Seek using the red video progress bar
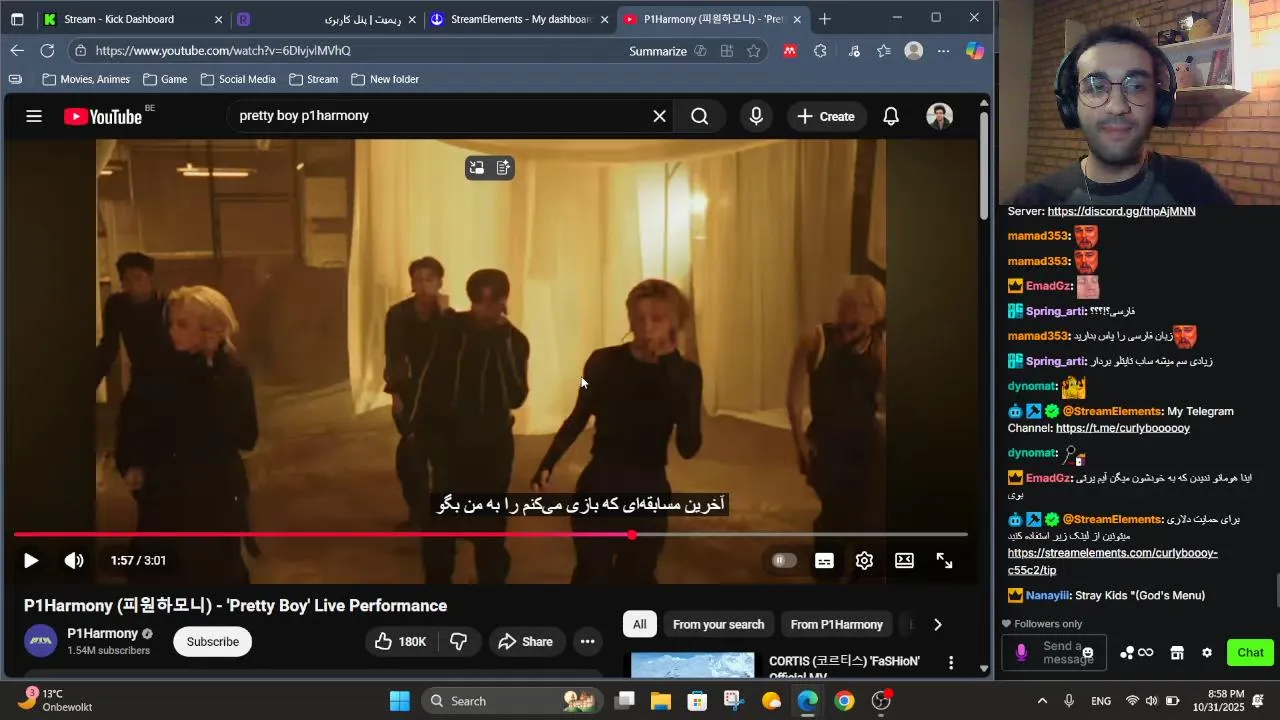The image size is (1280, 720). pos(490,535)
